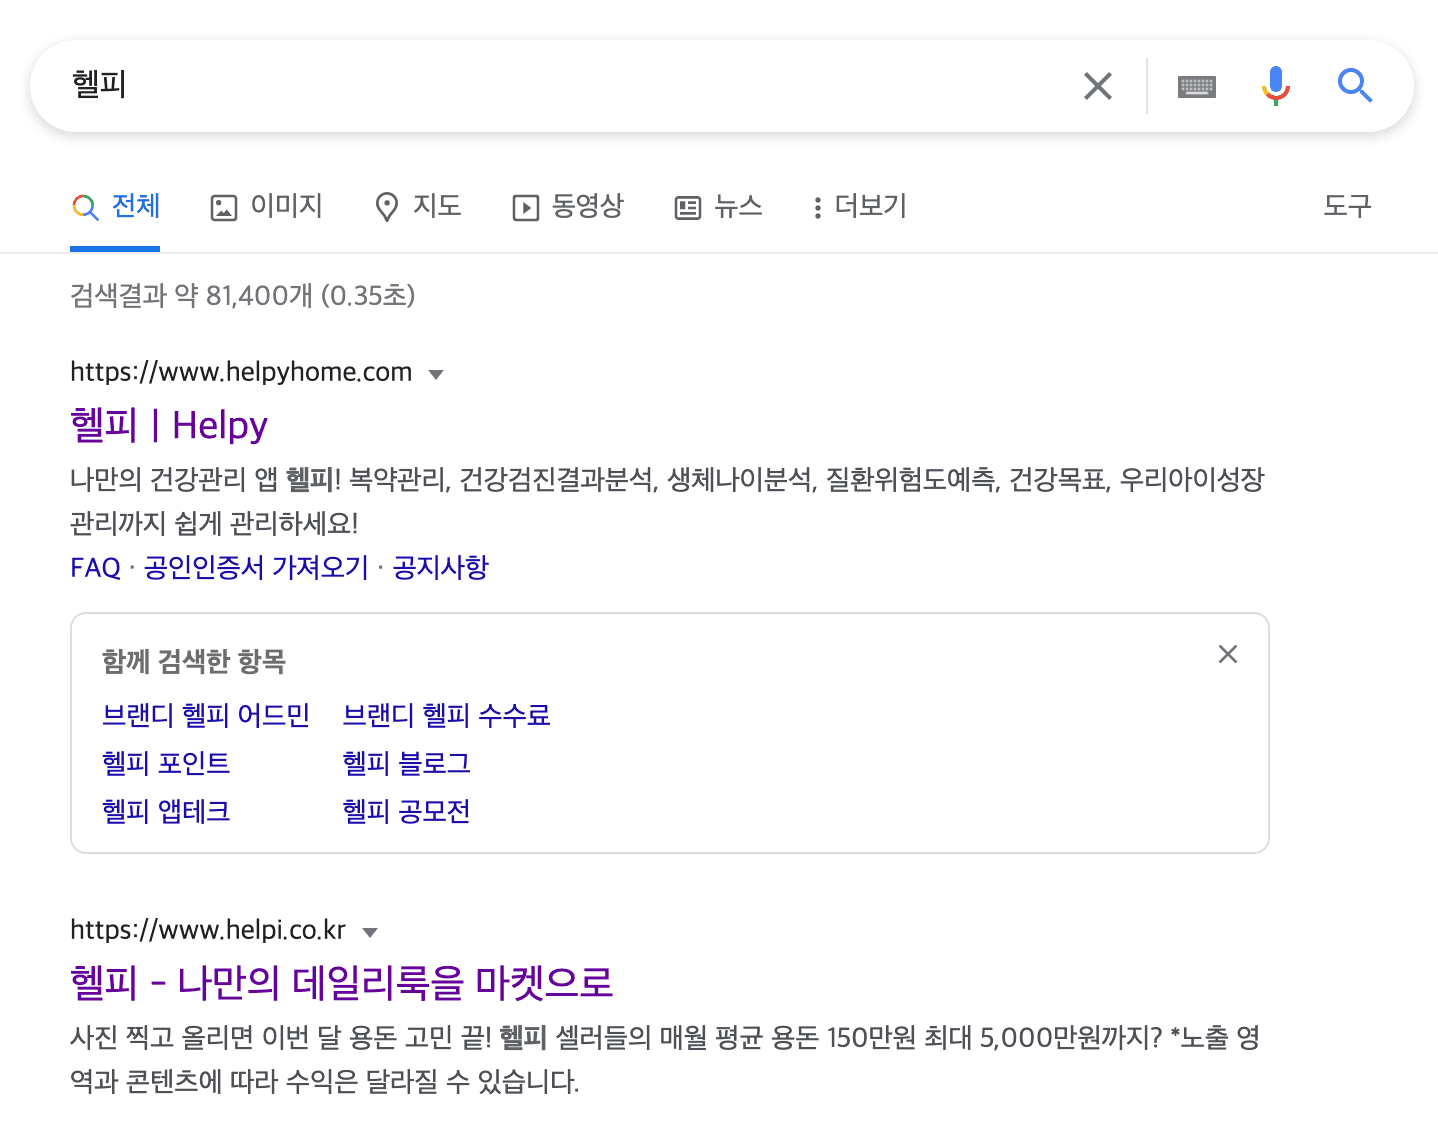Open the 공지사항 sitelink
Screen dimensions: 1438x1140
[x=440, y=567]
